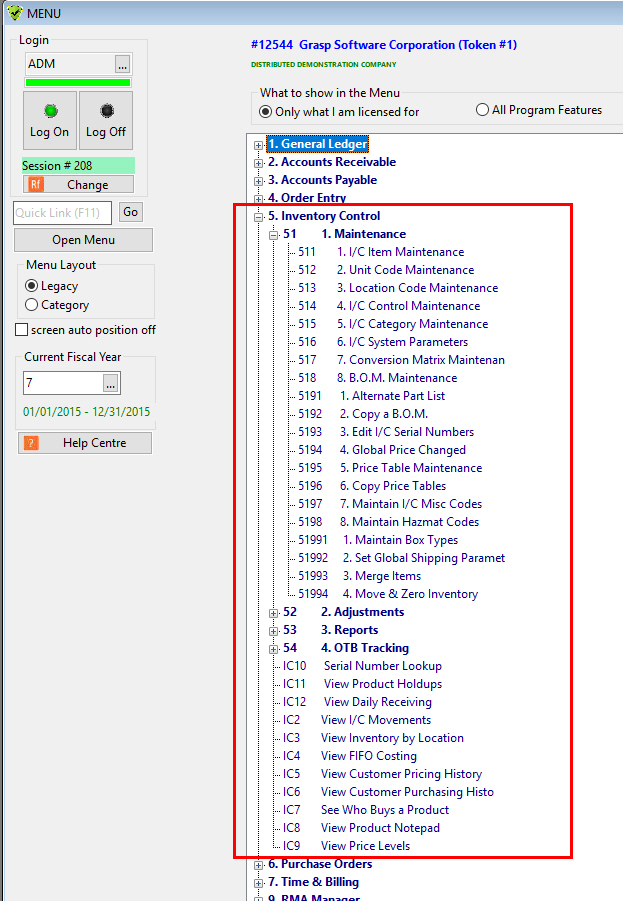Select 'All Program Features' option

(x=539, y=110)
